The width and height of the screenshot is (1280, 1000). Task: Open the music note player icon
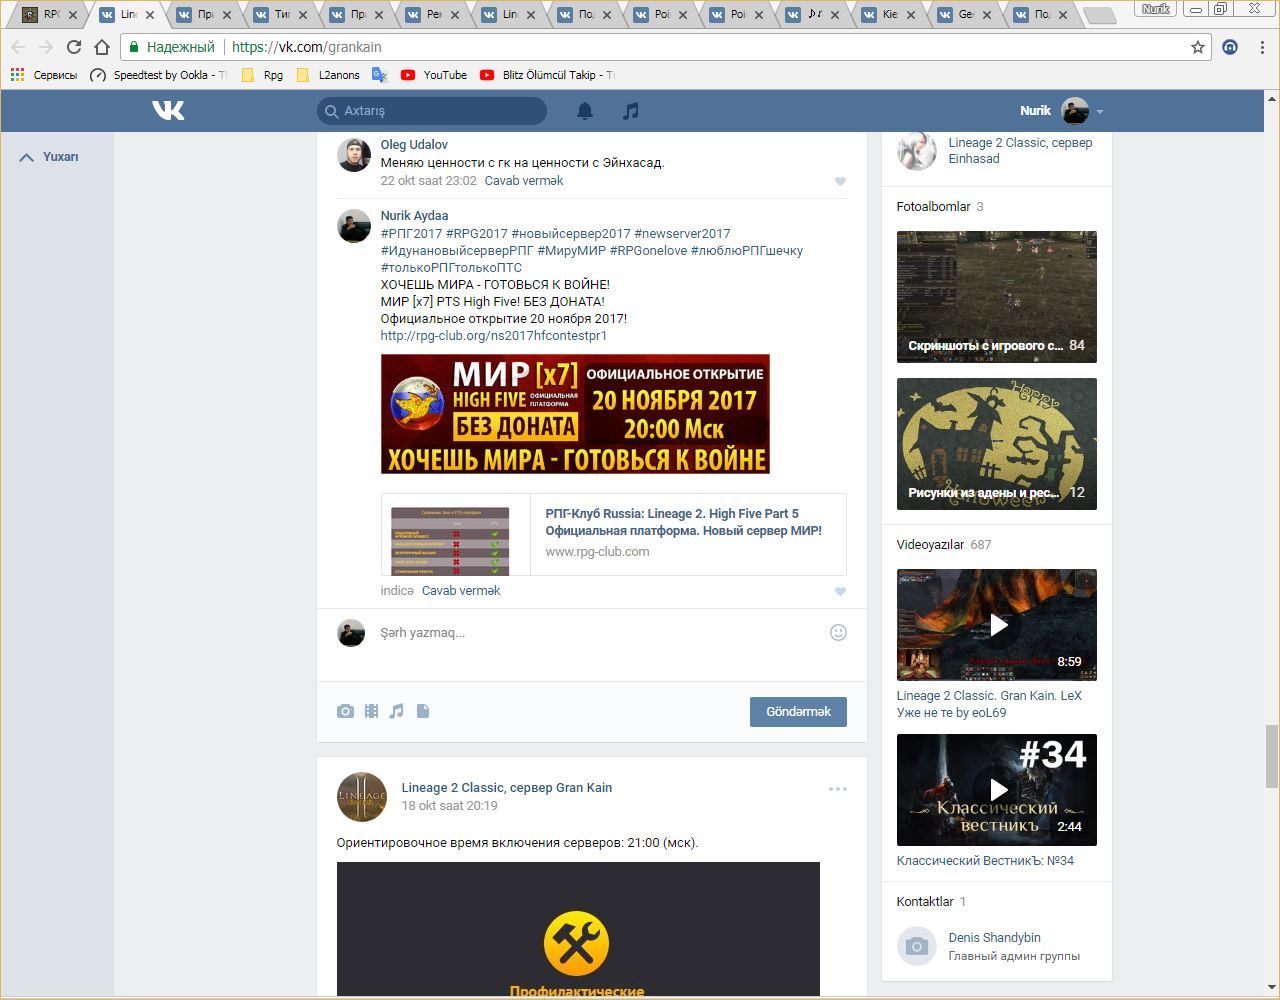[x=630, y=111]
